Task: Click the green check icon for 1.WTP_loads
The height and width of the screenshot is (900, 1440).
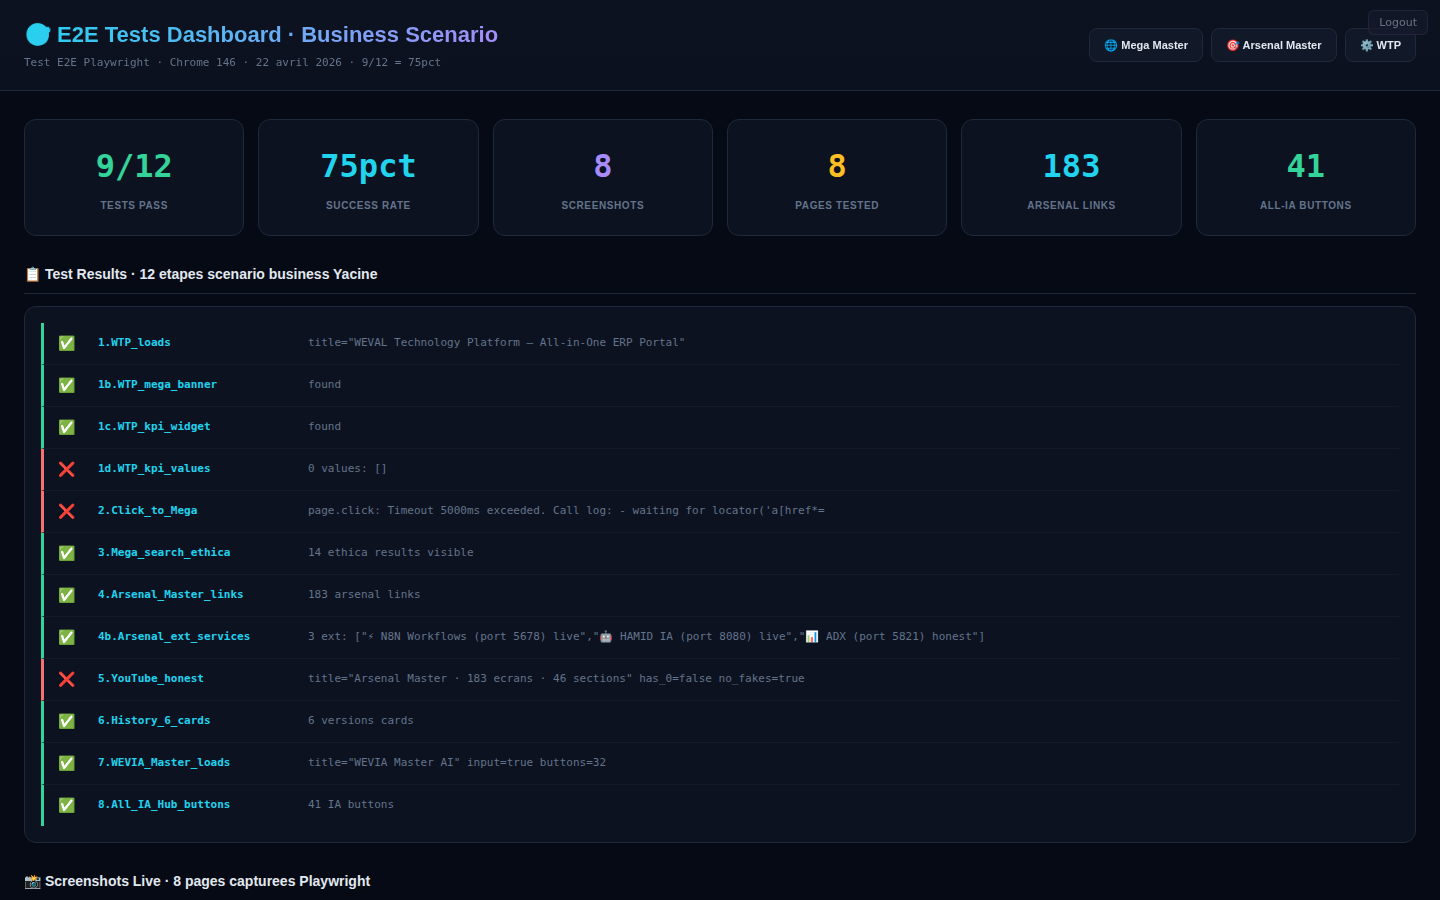Action: point(67,343)
